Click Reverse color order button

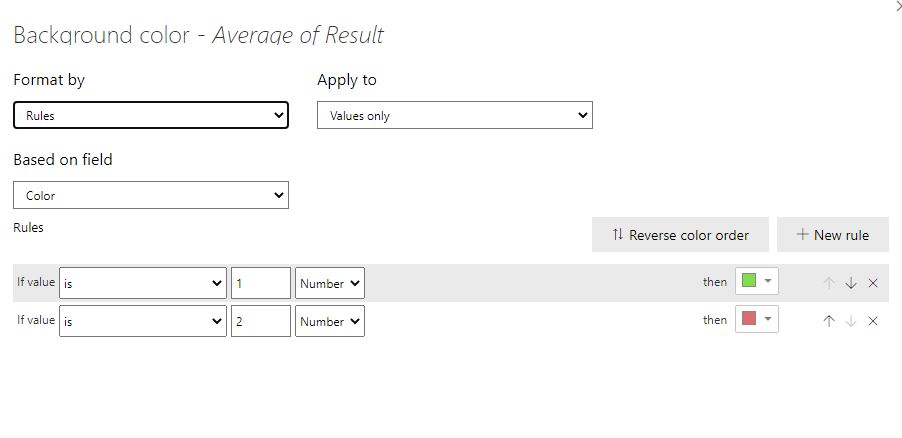[680, 235]
